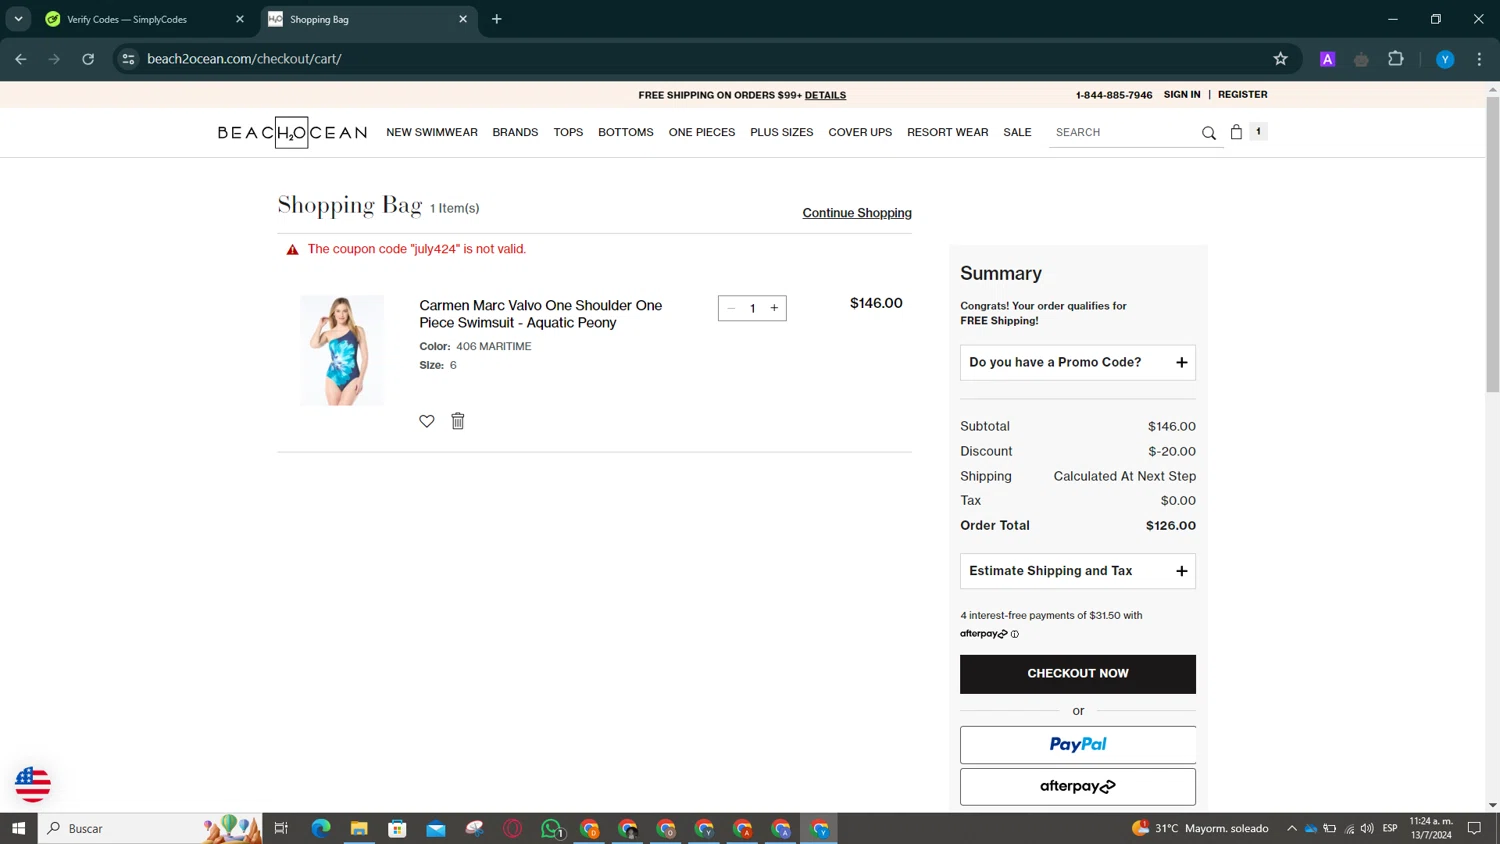Click the Continue Shopping link
The height and width of the screenshot is (844, 1500).
pos(857,213)
